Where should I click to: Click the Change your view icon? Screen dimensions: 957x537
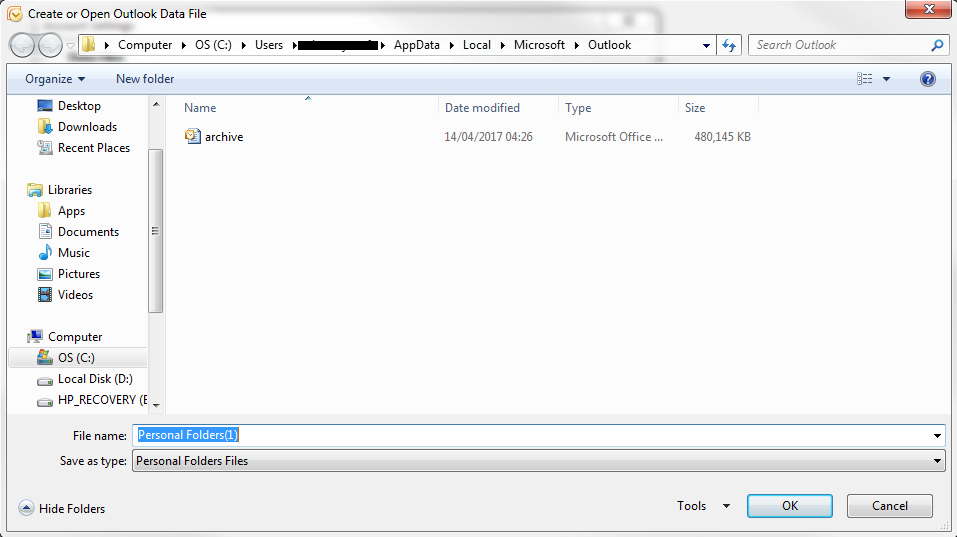(864, 79)
